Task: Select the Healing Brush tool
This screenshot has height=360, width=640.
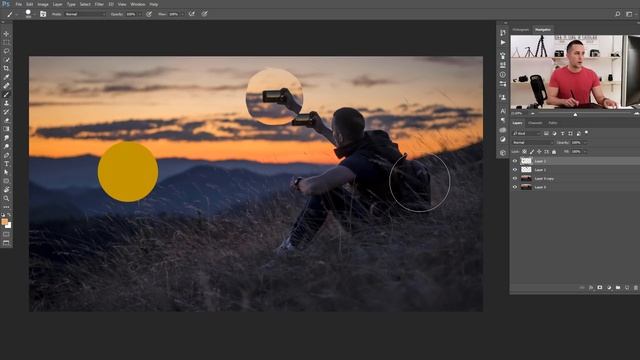Action: pyautogui.click(x=6, y=86)
